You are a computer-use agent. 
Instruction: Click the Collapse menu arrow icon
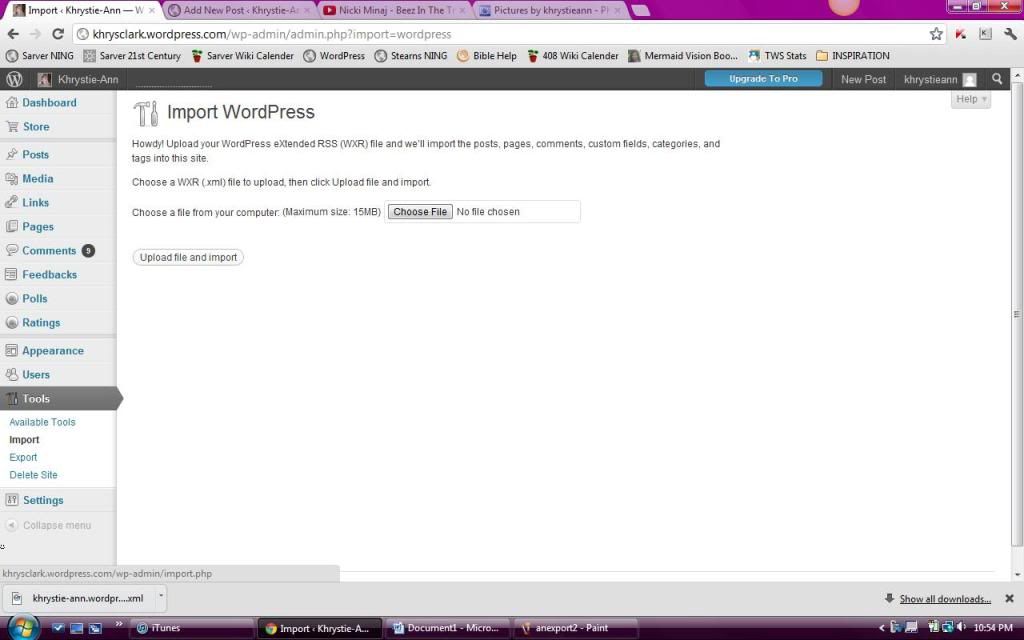point(11,525)
